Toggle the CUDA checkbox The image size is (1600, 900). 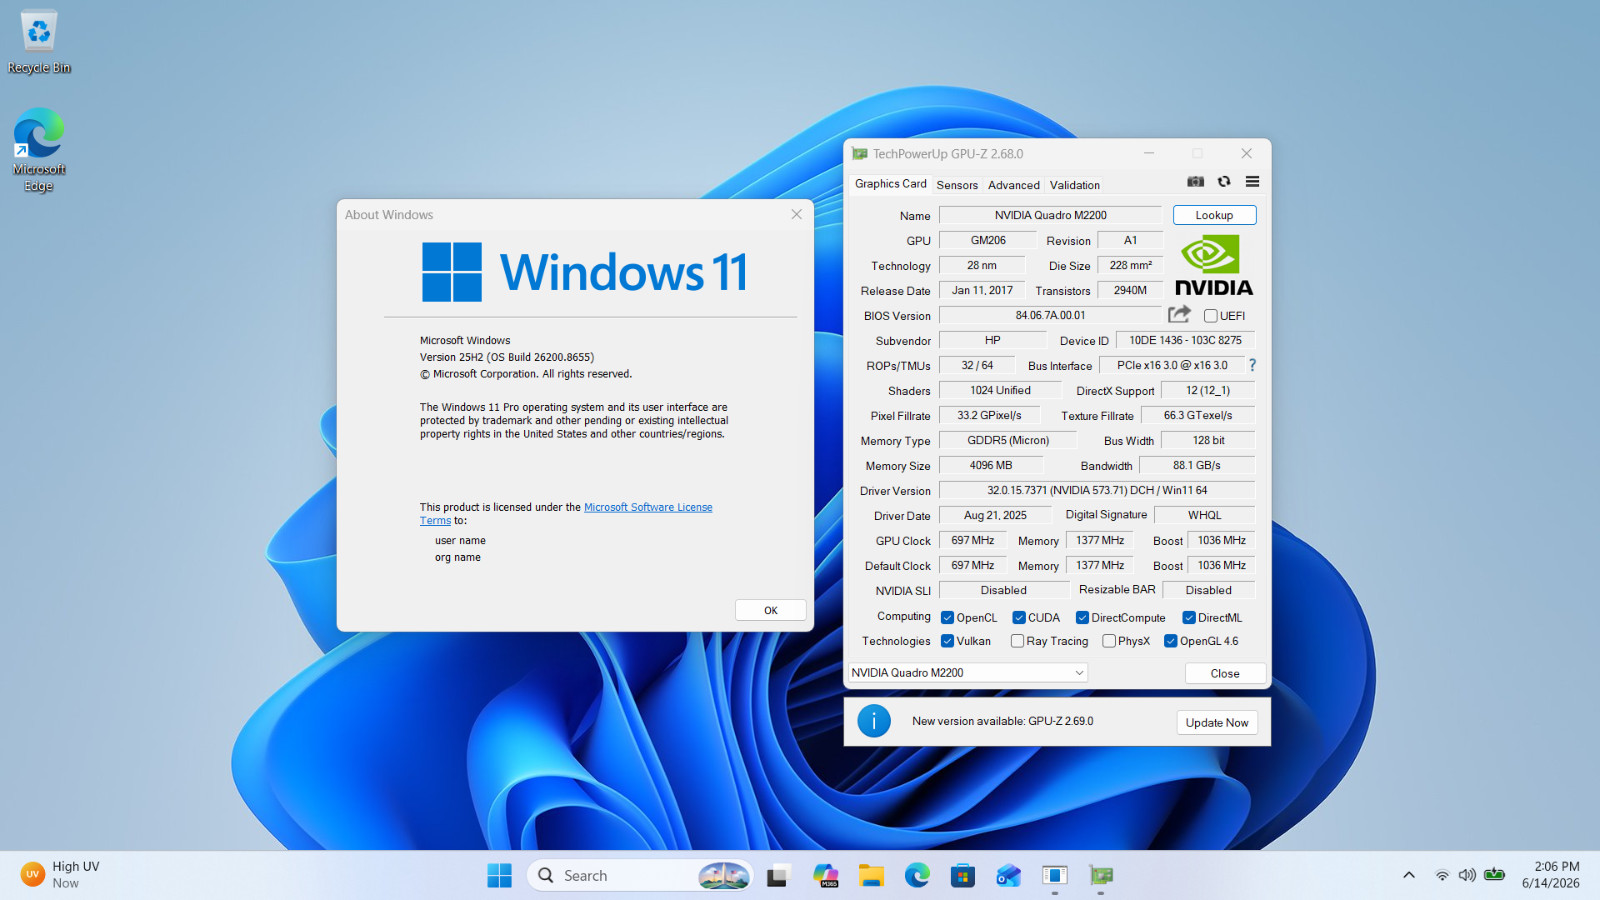(x=1019, y=618)
